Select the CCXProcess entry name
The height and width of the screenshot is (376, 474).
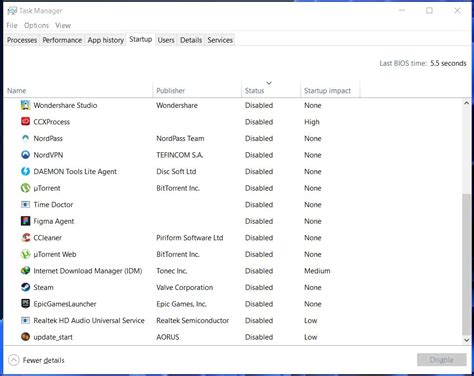pos(52,122)
